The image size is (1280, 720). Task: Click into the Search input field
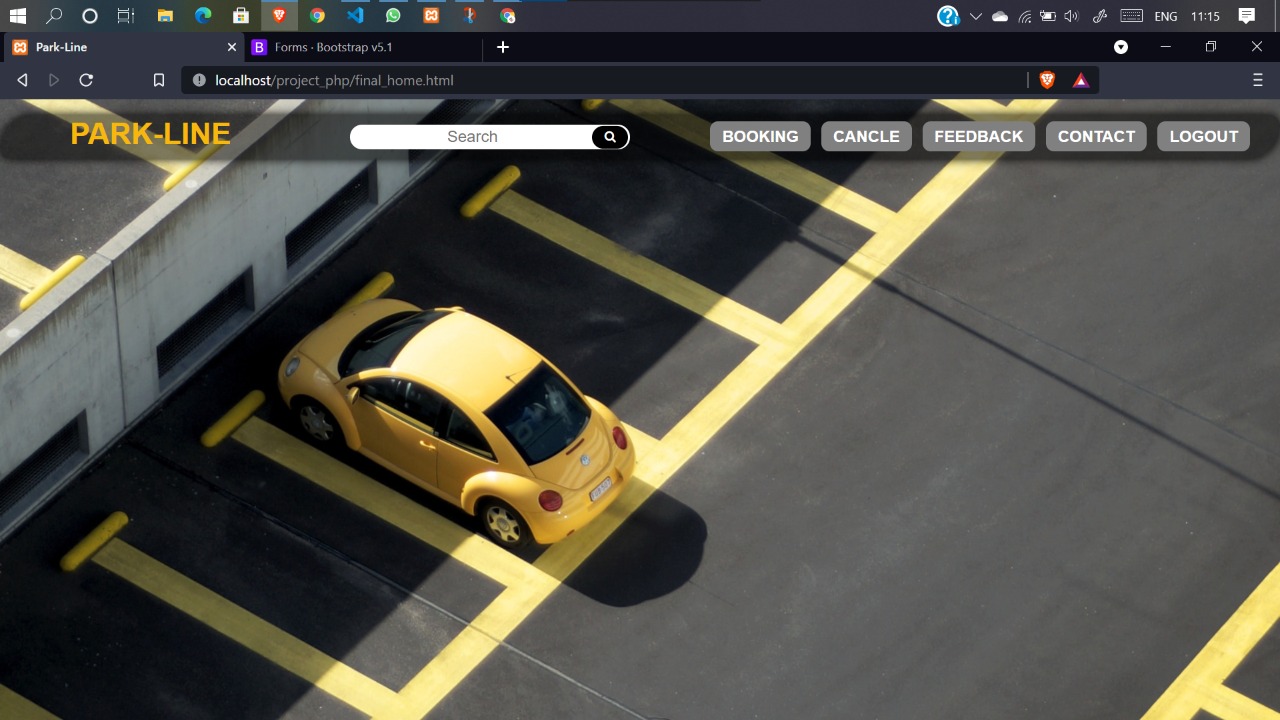pyautogui.click(x=471, y=137)
